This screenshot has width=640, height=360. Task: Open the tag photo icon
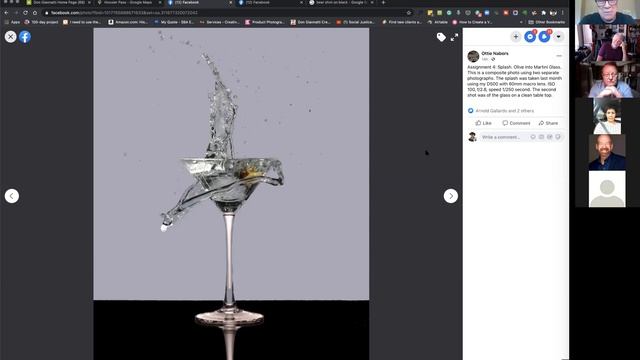[441, 37]
